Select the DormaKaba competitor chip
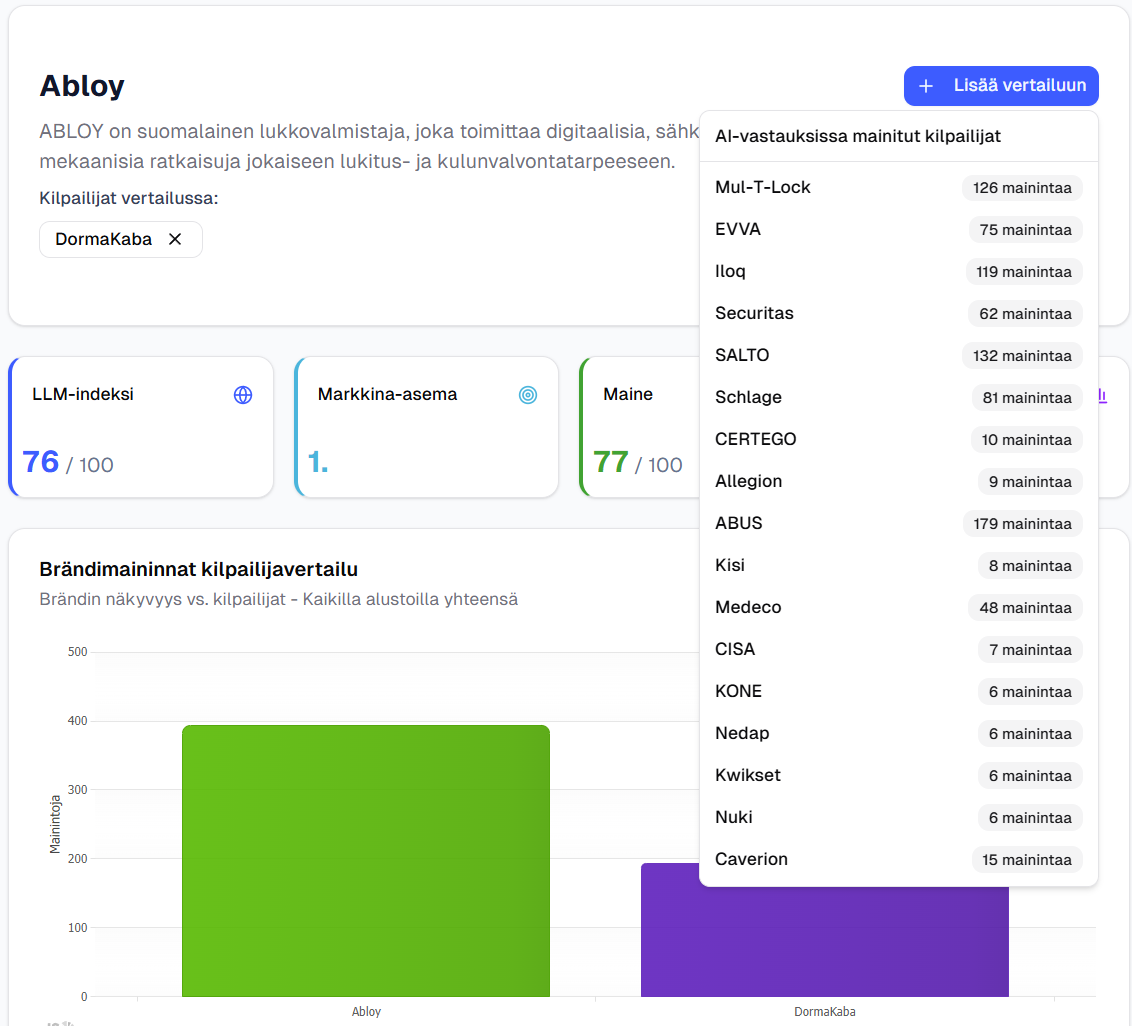The height and width of the screenshot is (1026, 1132). 104,239
